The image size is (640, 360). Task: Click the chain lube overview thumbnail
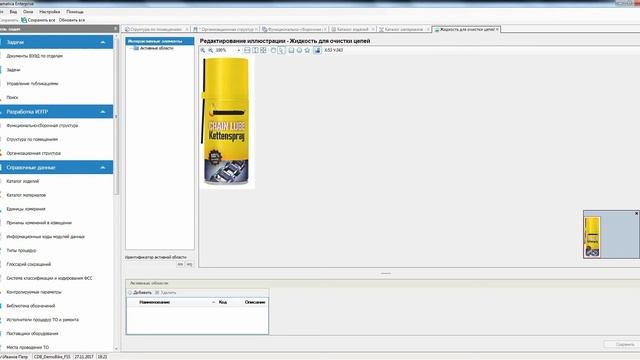pos(592,237)
